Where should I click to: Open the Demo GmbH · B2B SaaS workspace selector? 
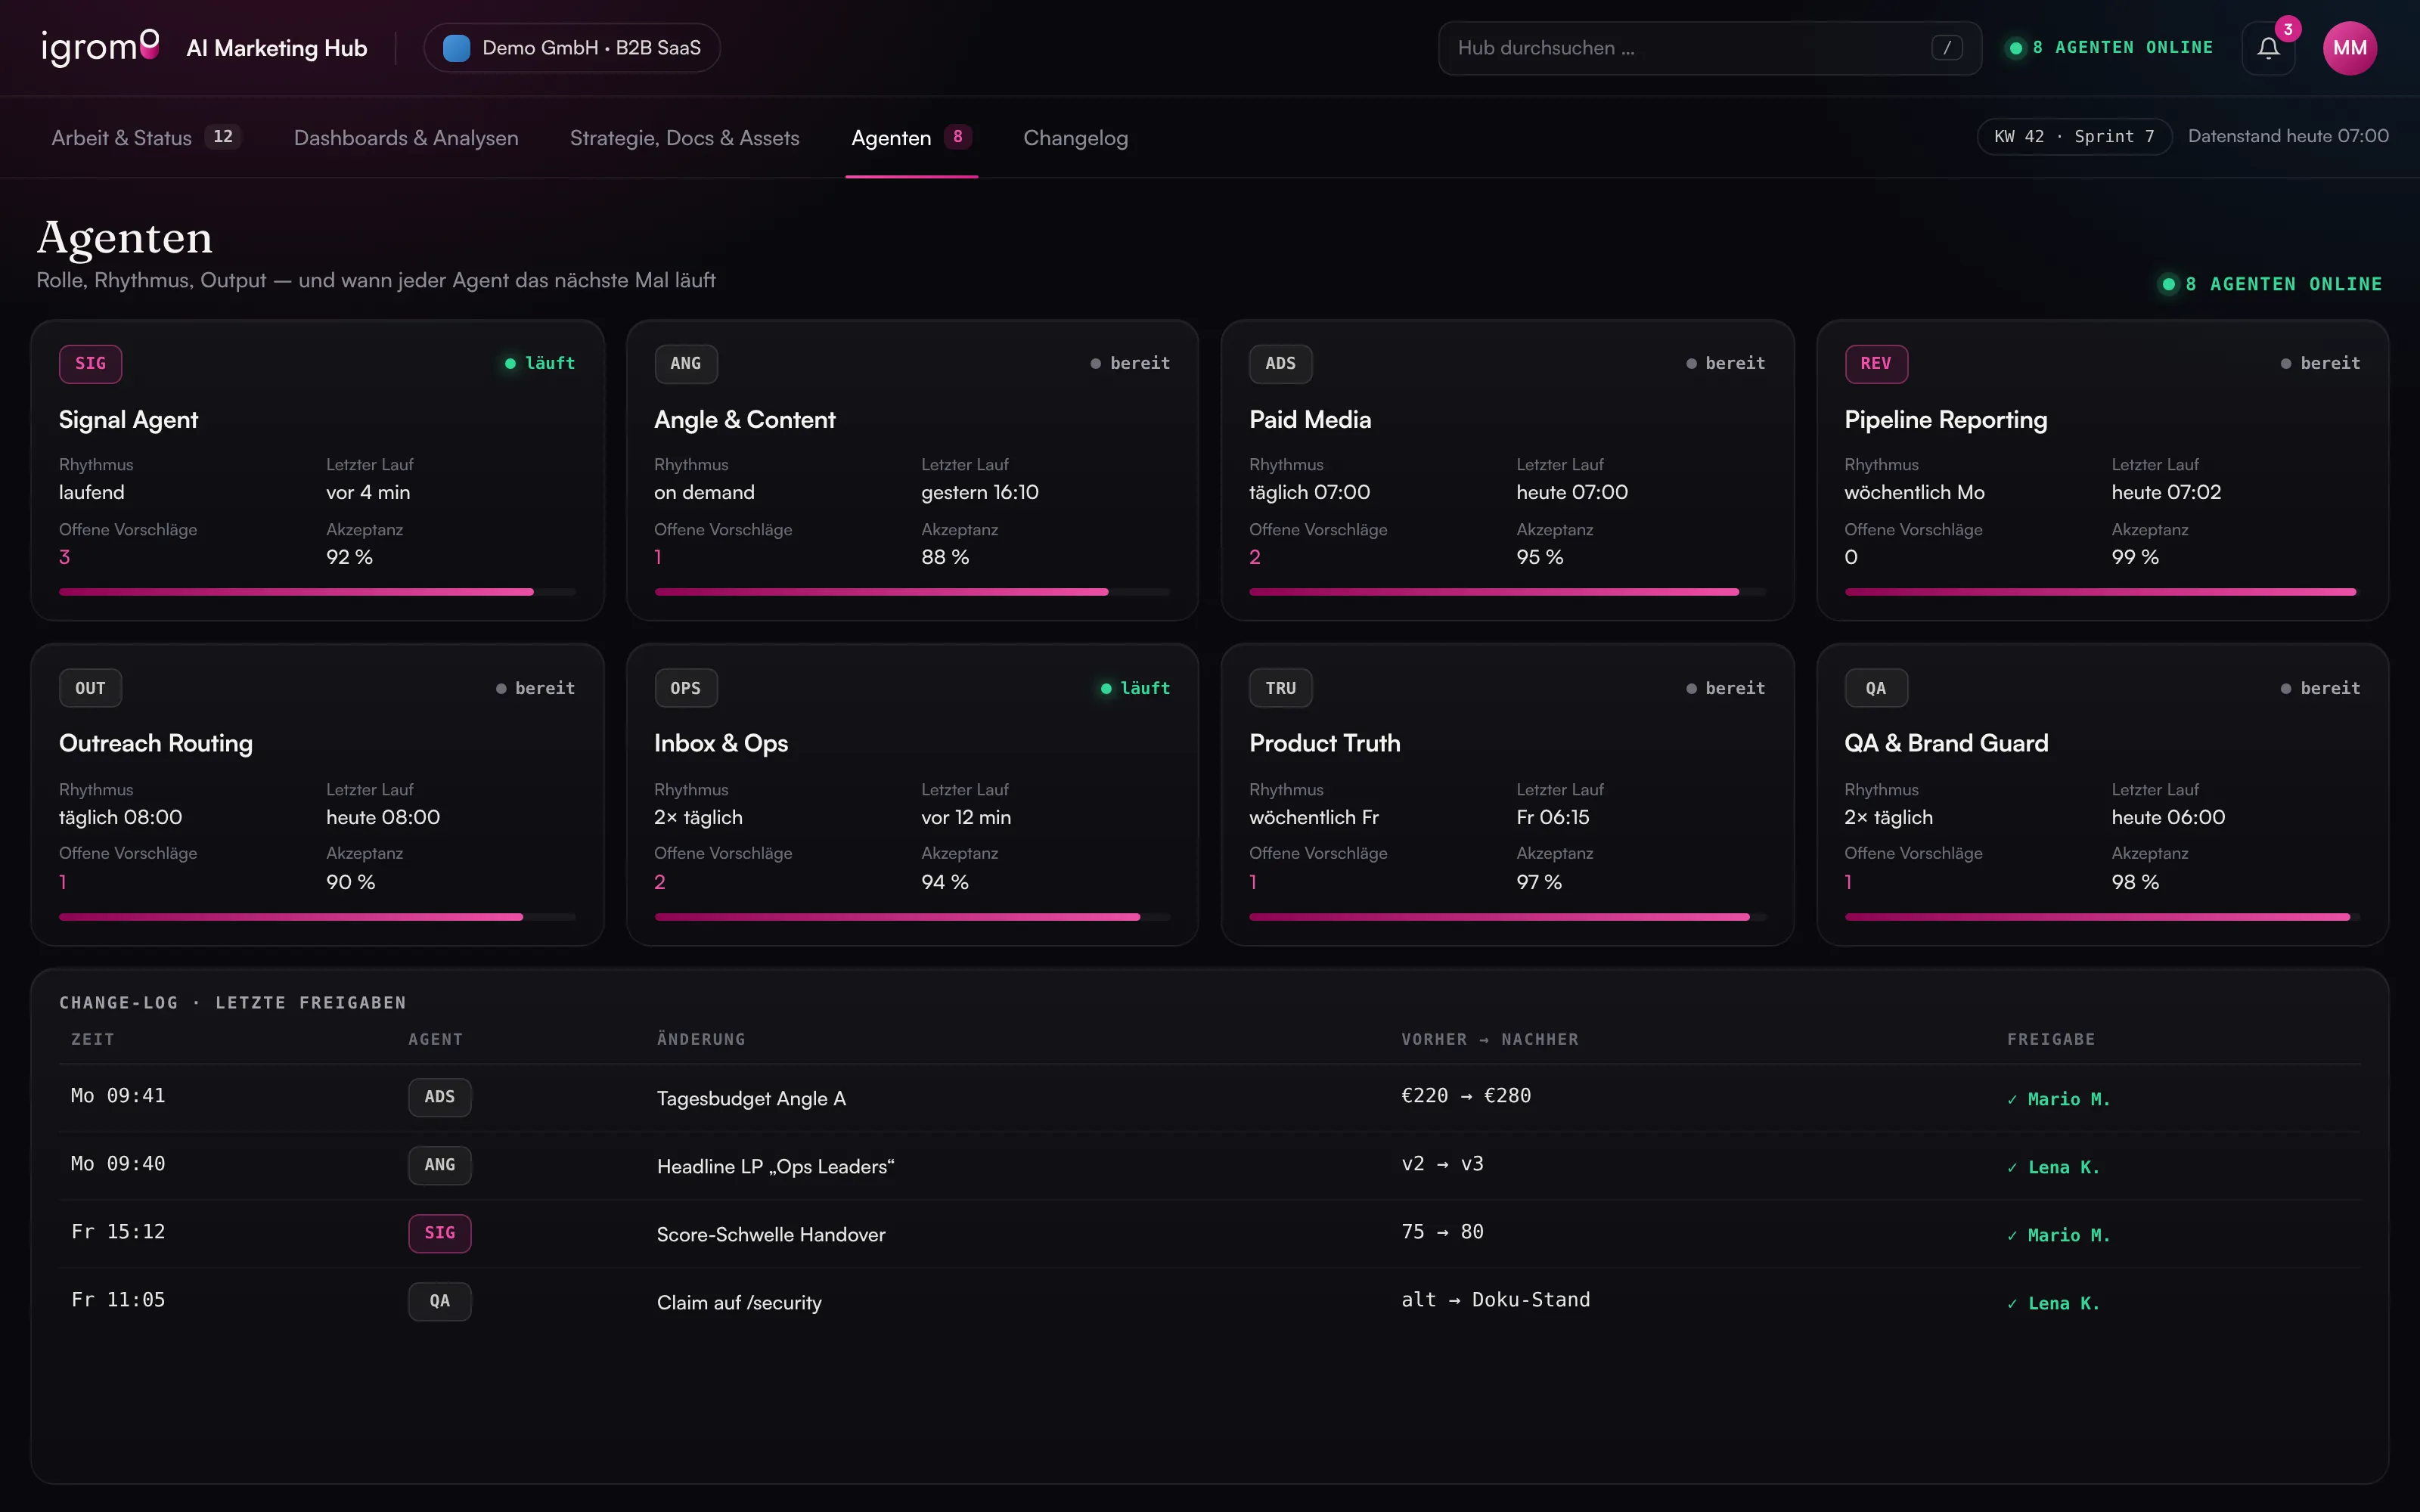click(571, 48)
